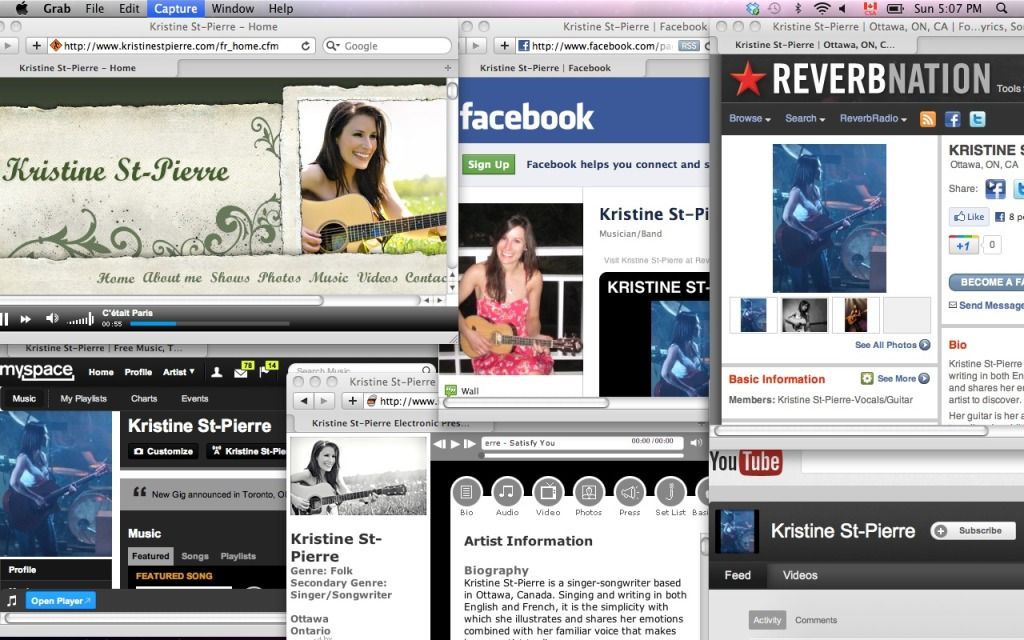Click the Myspace friends person icon
This screenshot has height=640, width=1024.
(x=216, y=372)
